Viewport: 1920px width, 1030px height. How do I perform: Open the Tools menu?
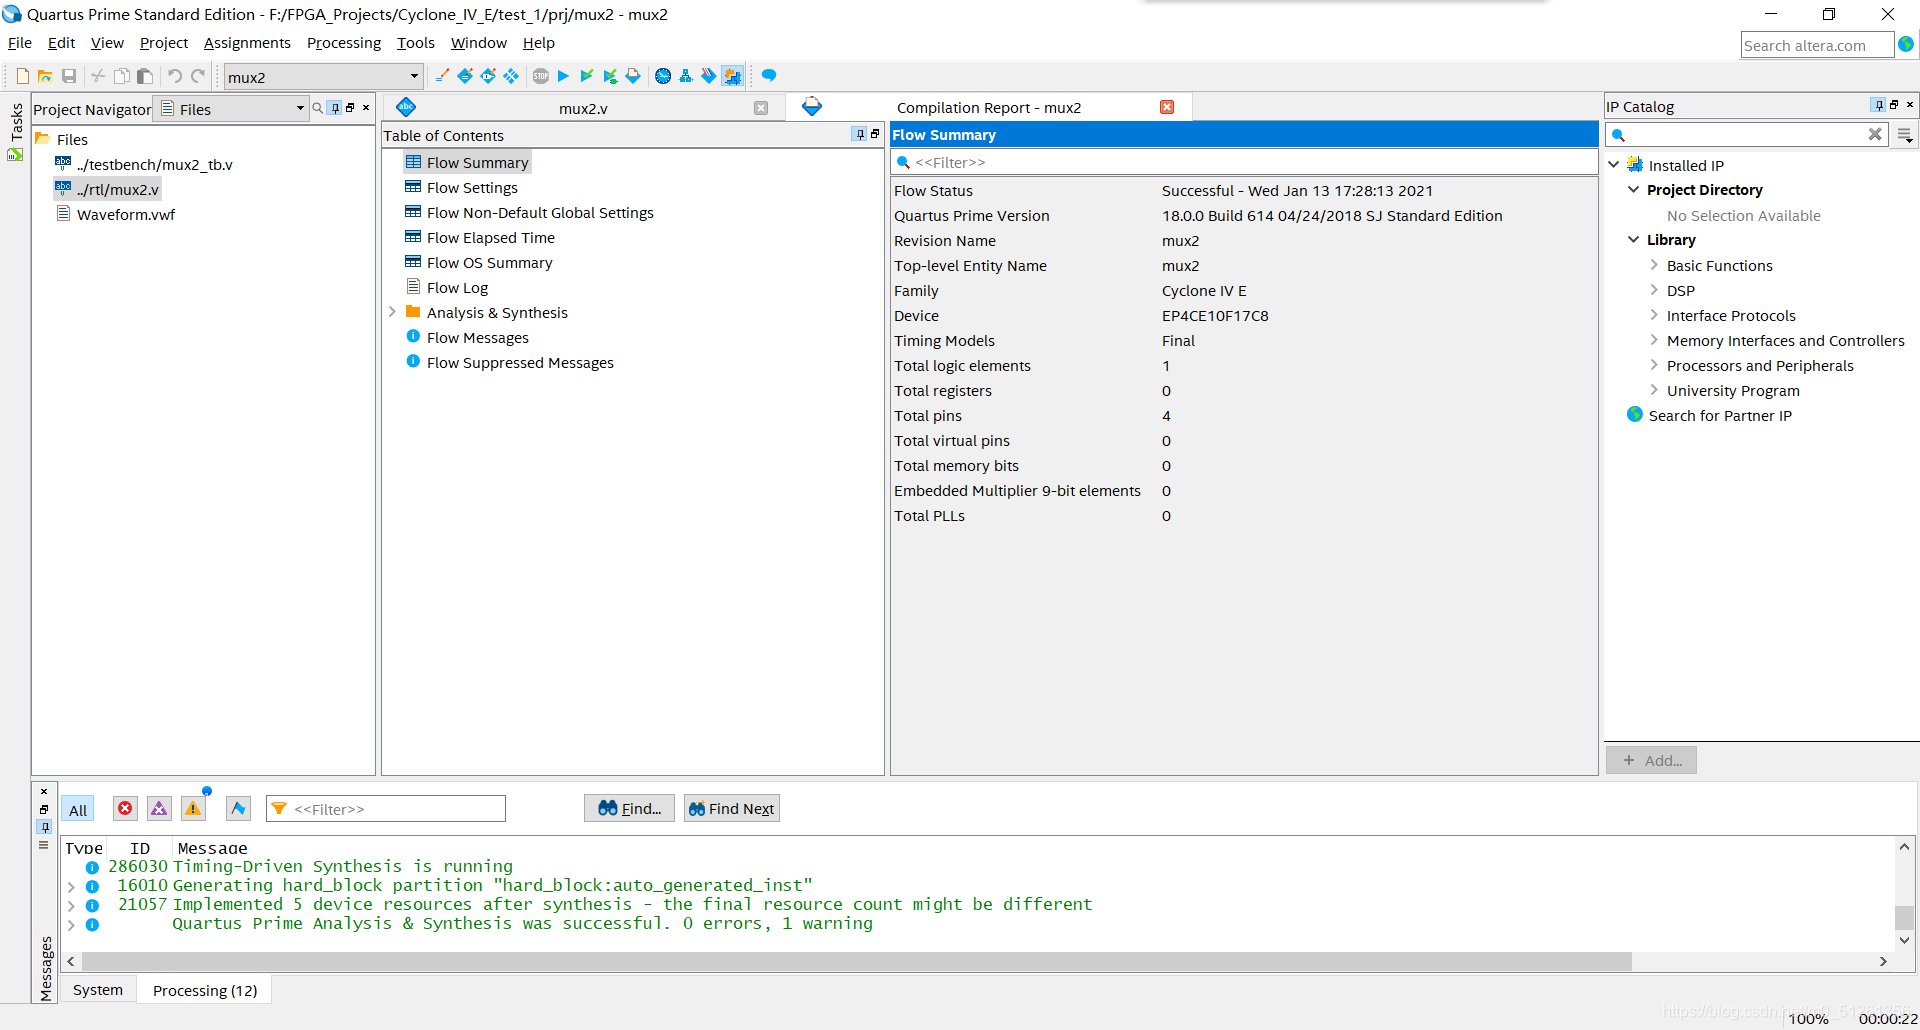415,43
